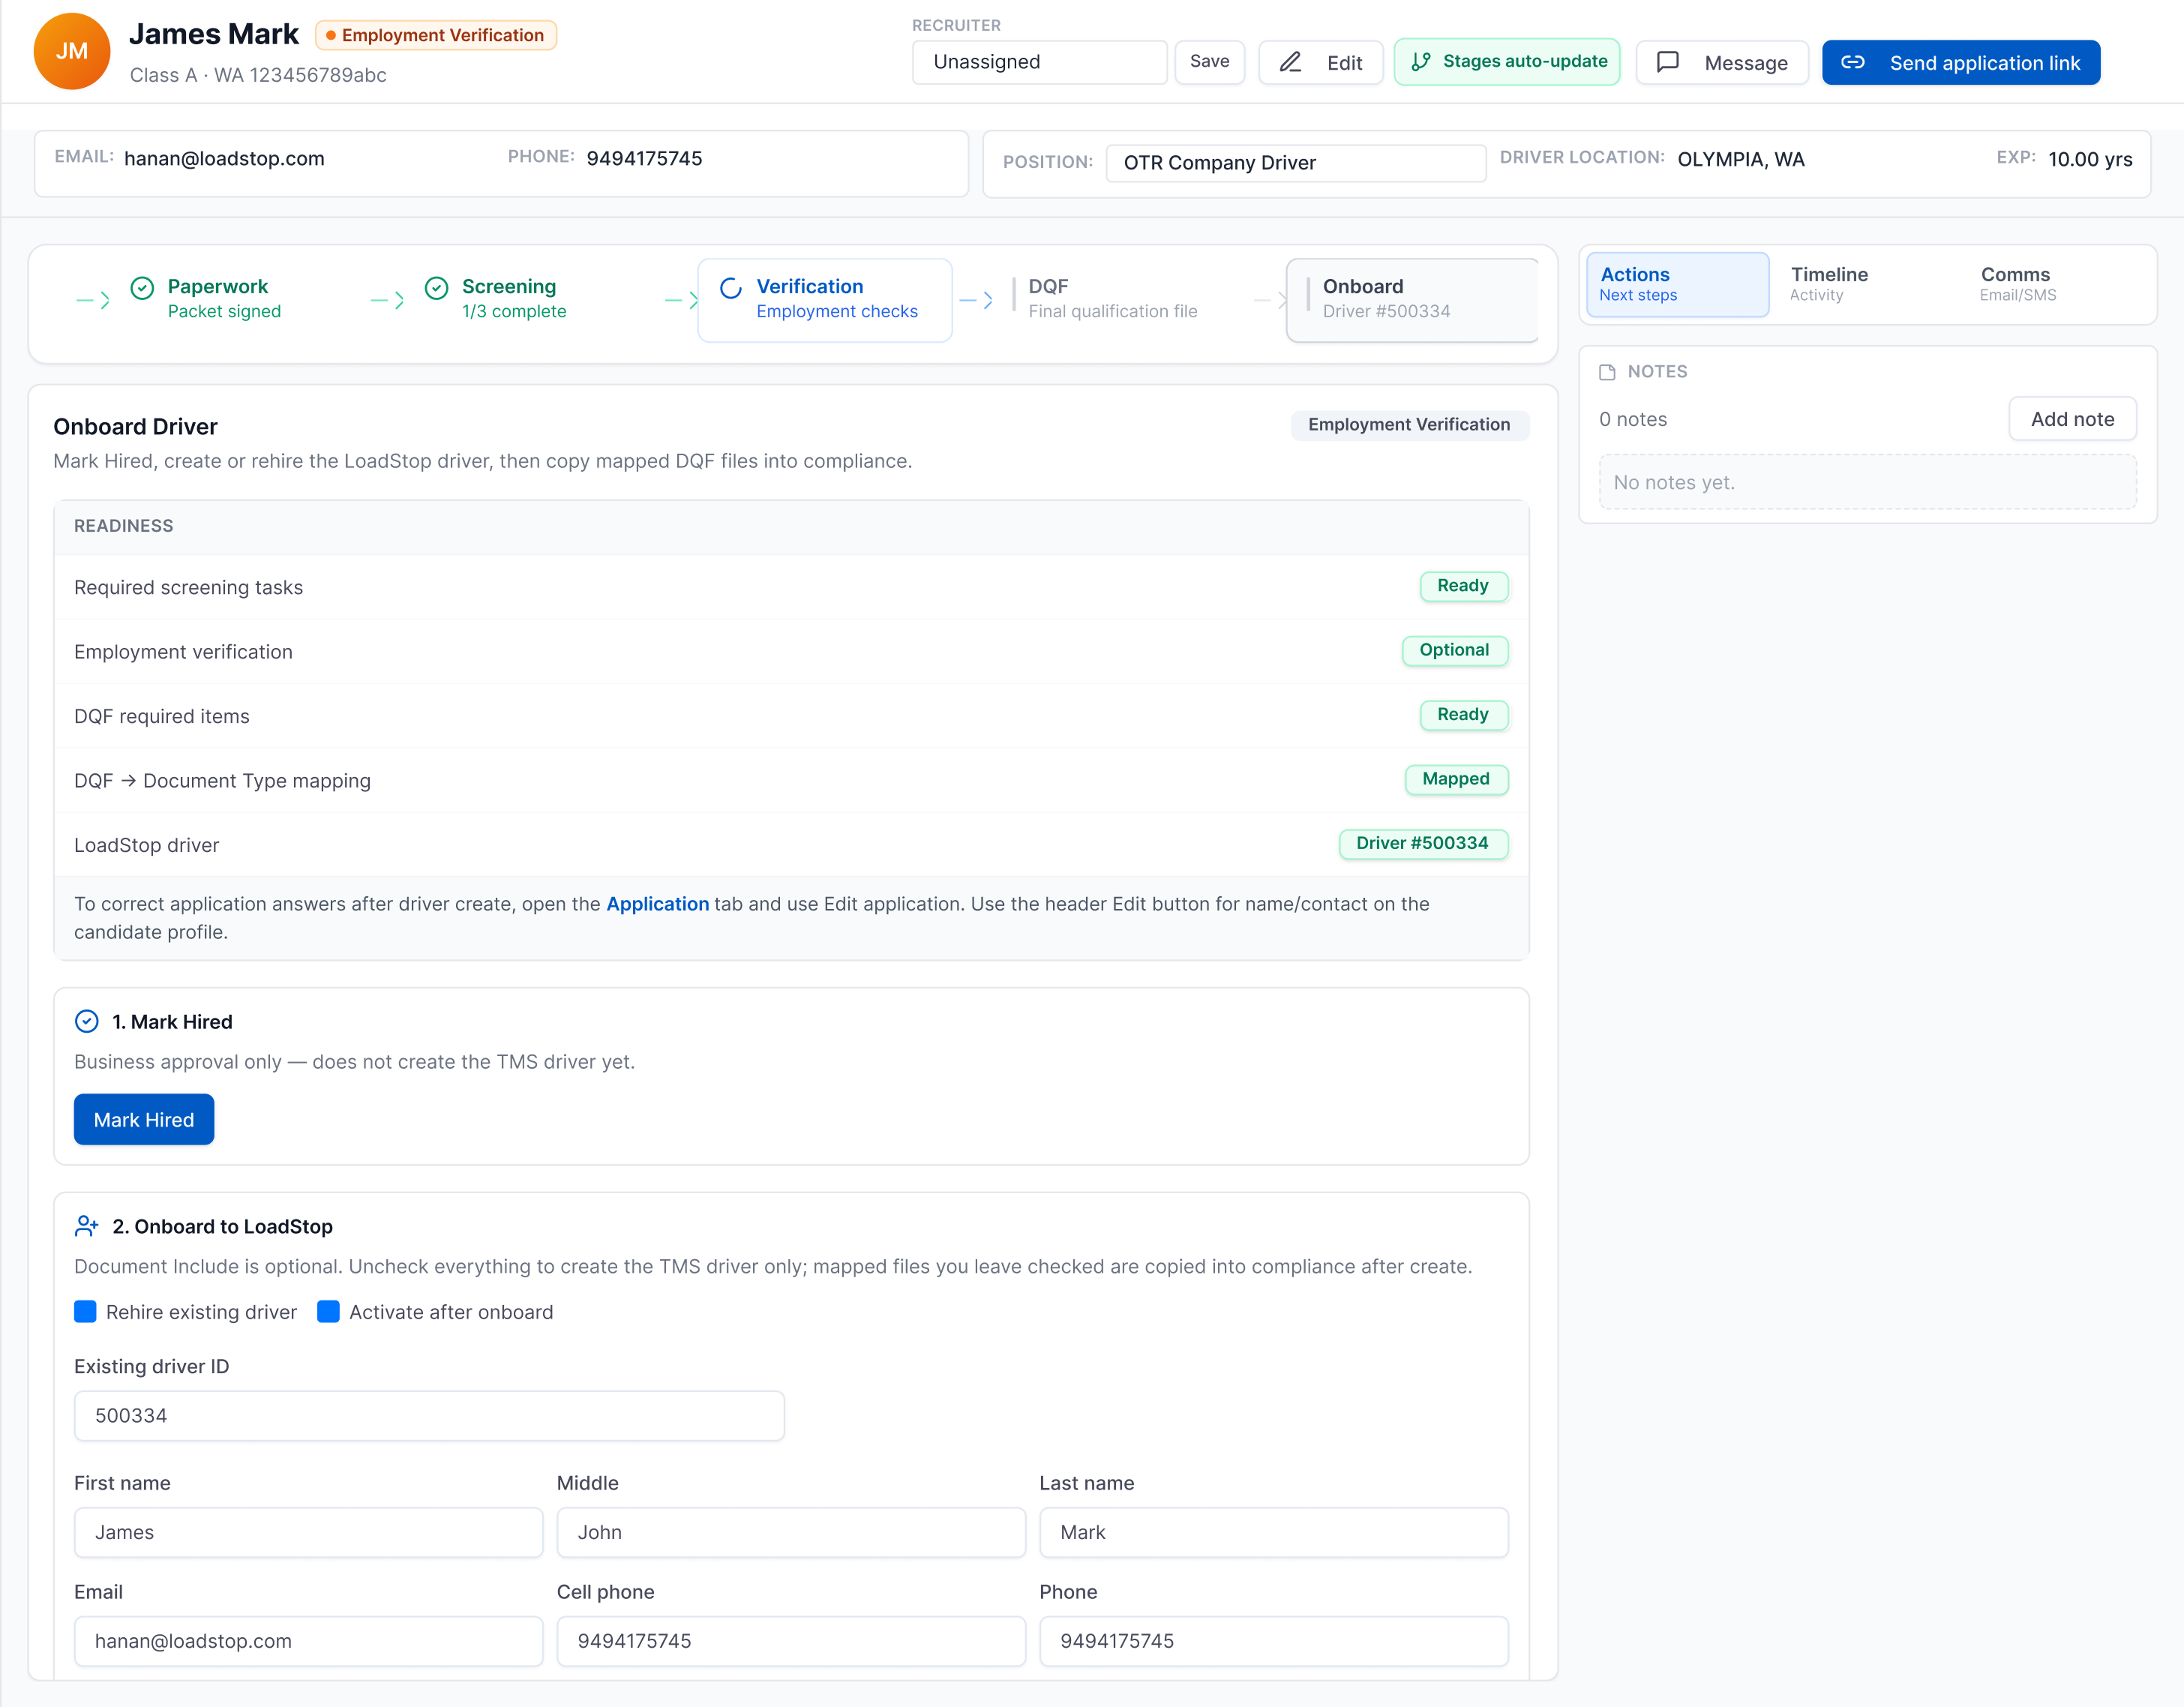Click the recruiter Save button
The width and height of the screenshot is (2184, 1707).
click(1209, 62)
